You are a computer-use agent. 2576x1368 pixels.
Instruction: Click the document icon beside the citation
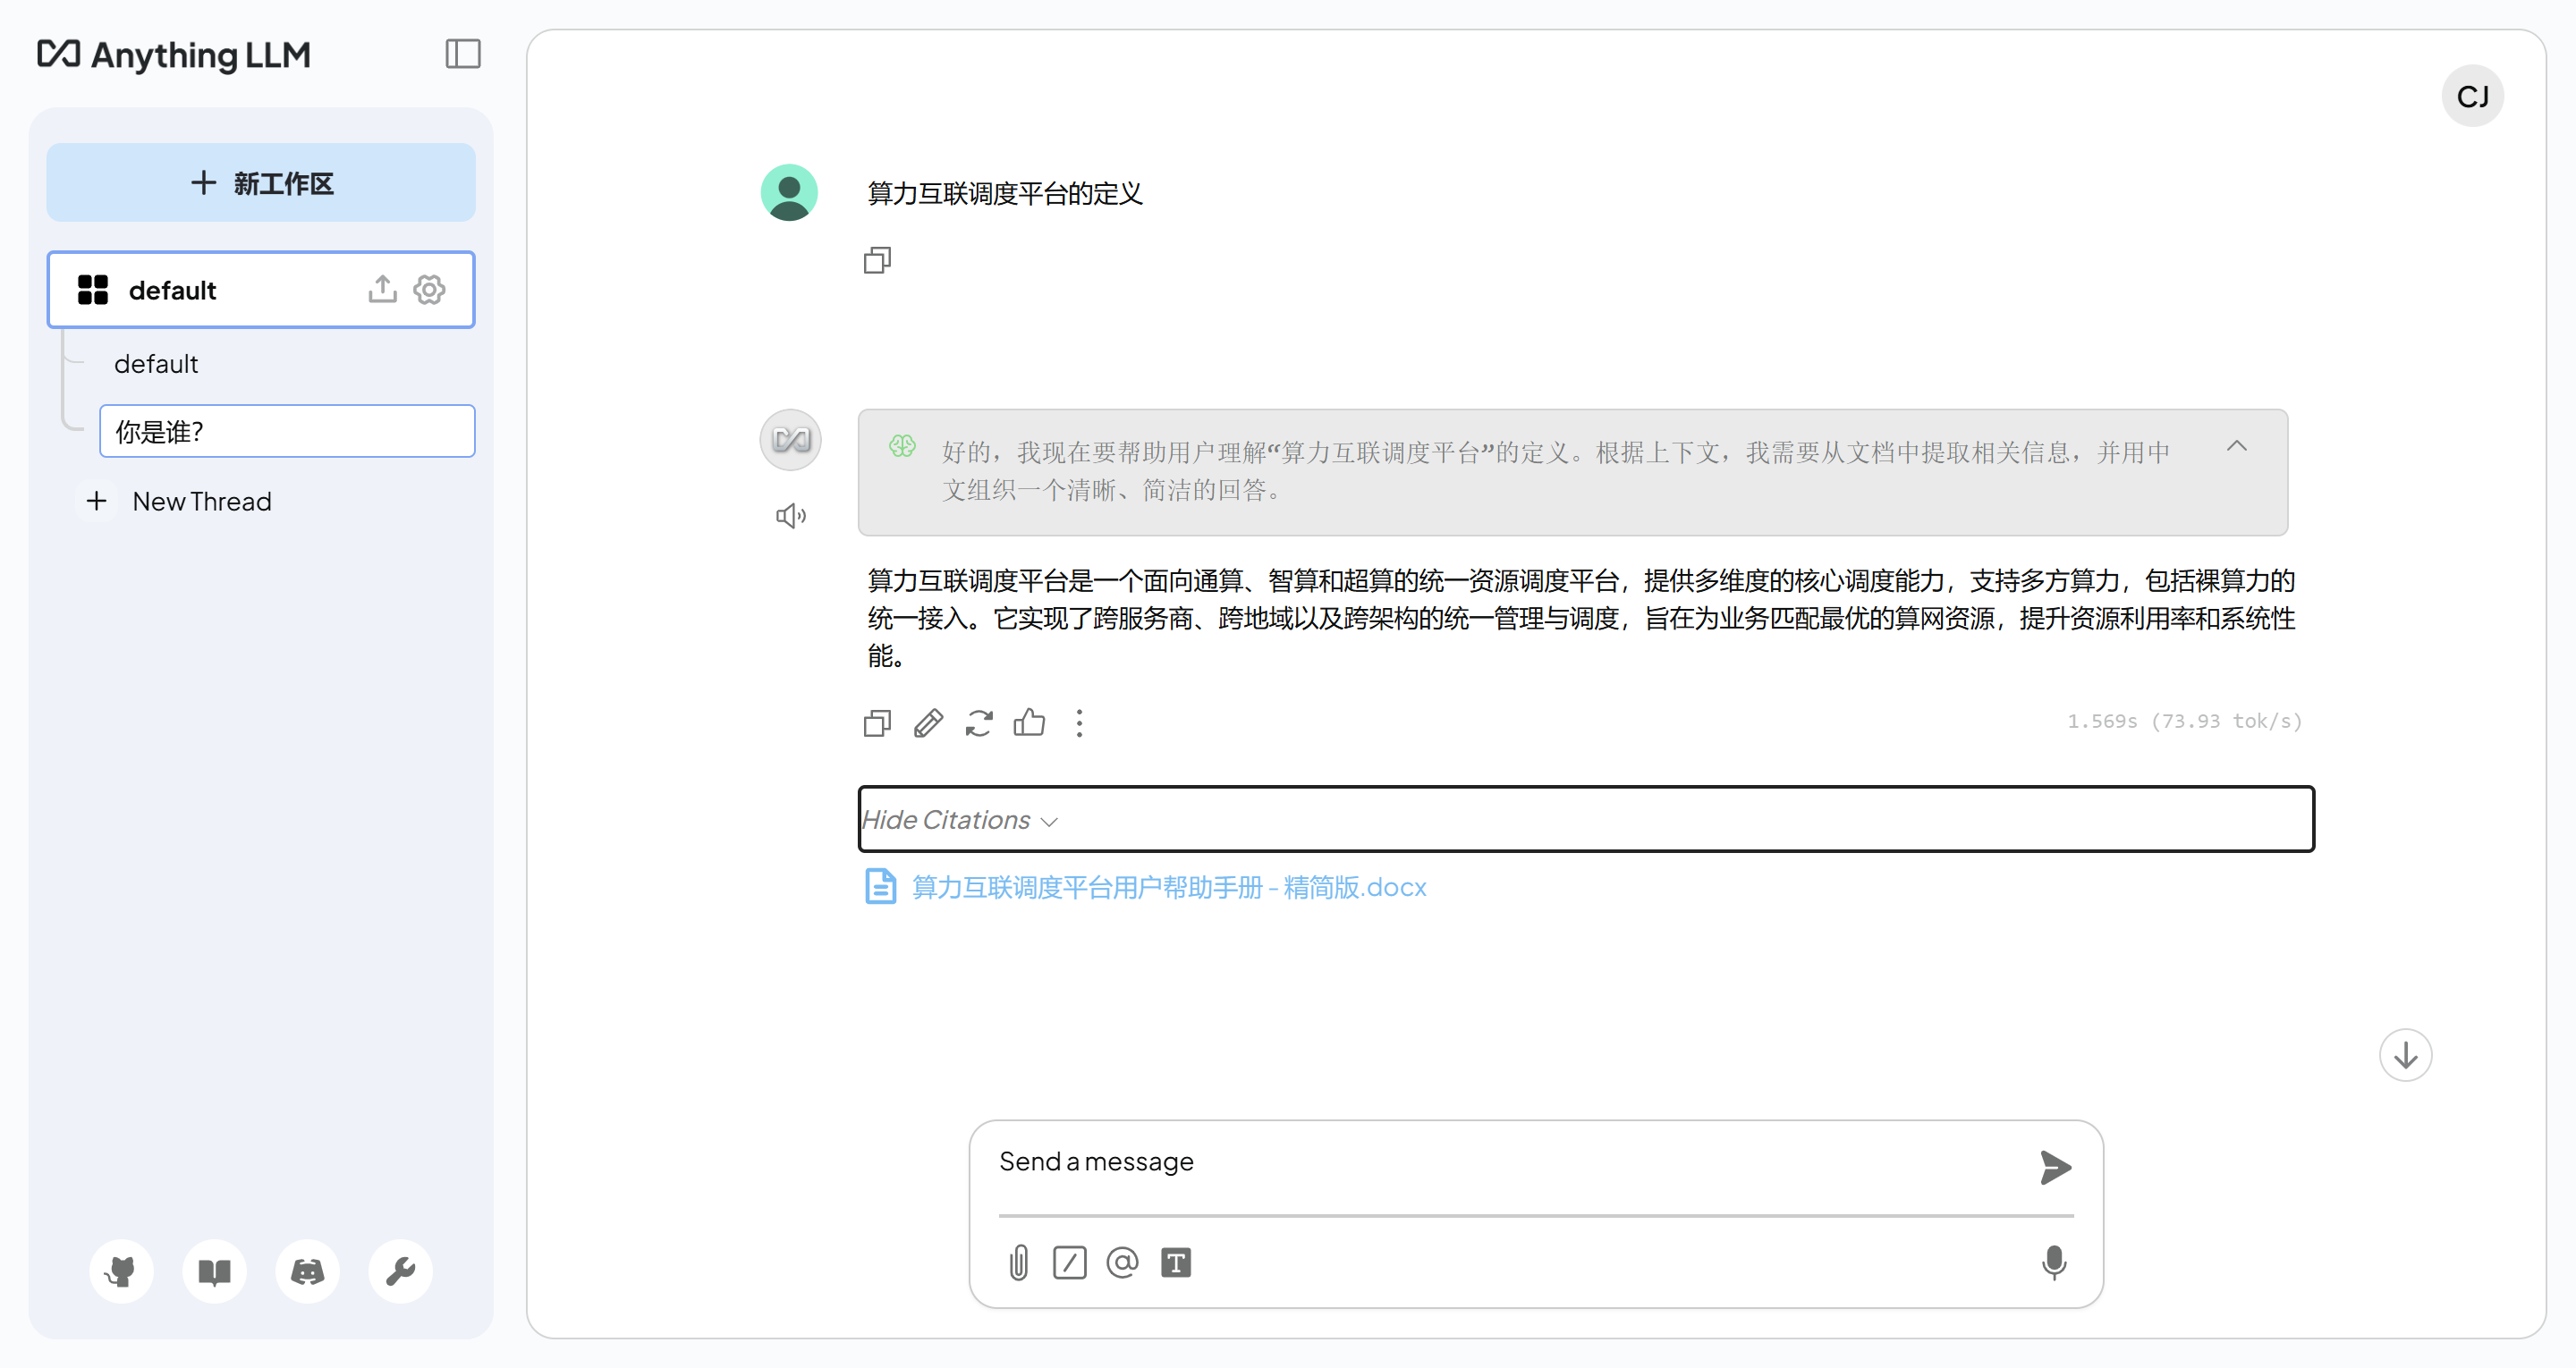pyautogui.click(x=880, y=887)
